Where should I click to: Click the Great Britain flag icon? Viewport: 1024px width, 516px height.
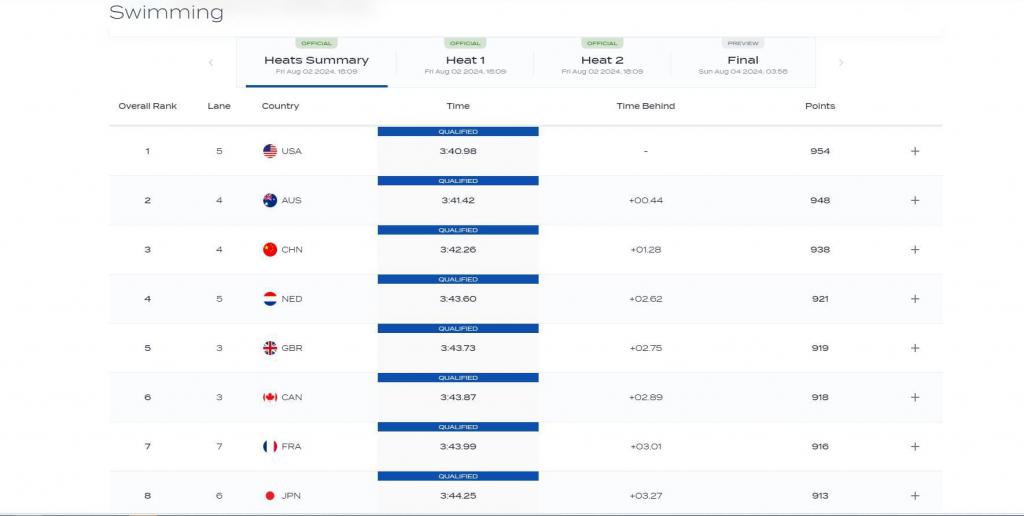tap(270, 348)
